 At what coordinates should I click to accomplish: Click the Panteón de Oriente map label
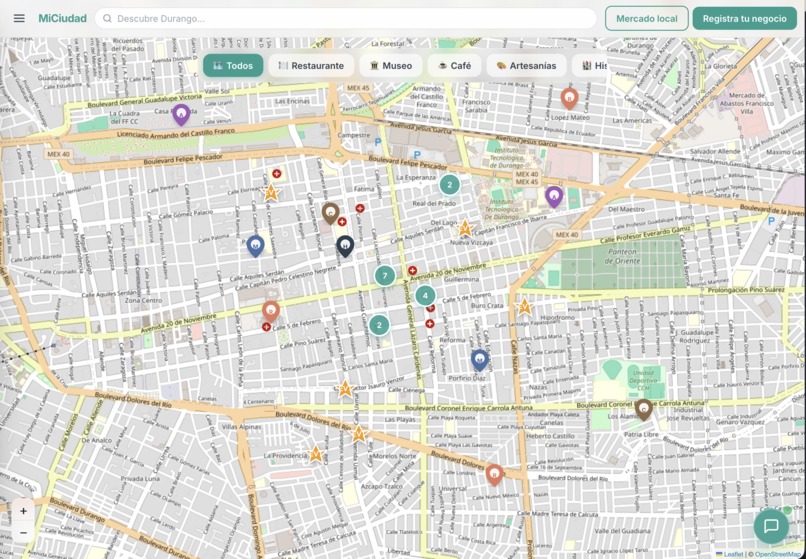point(622,257)
